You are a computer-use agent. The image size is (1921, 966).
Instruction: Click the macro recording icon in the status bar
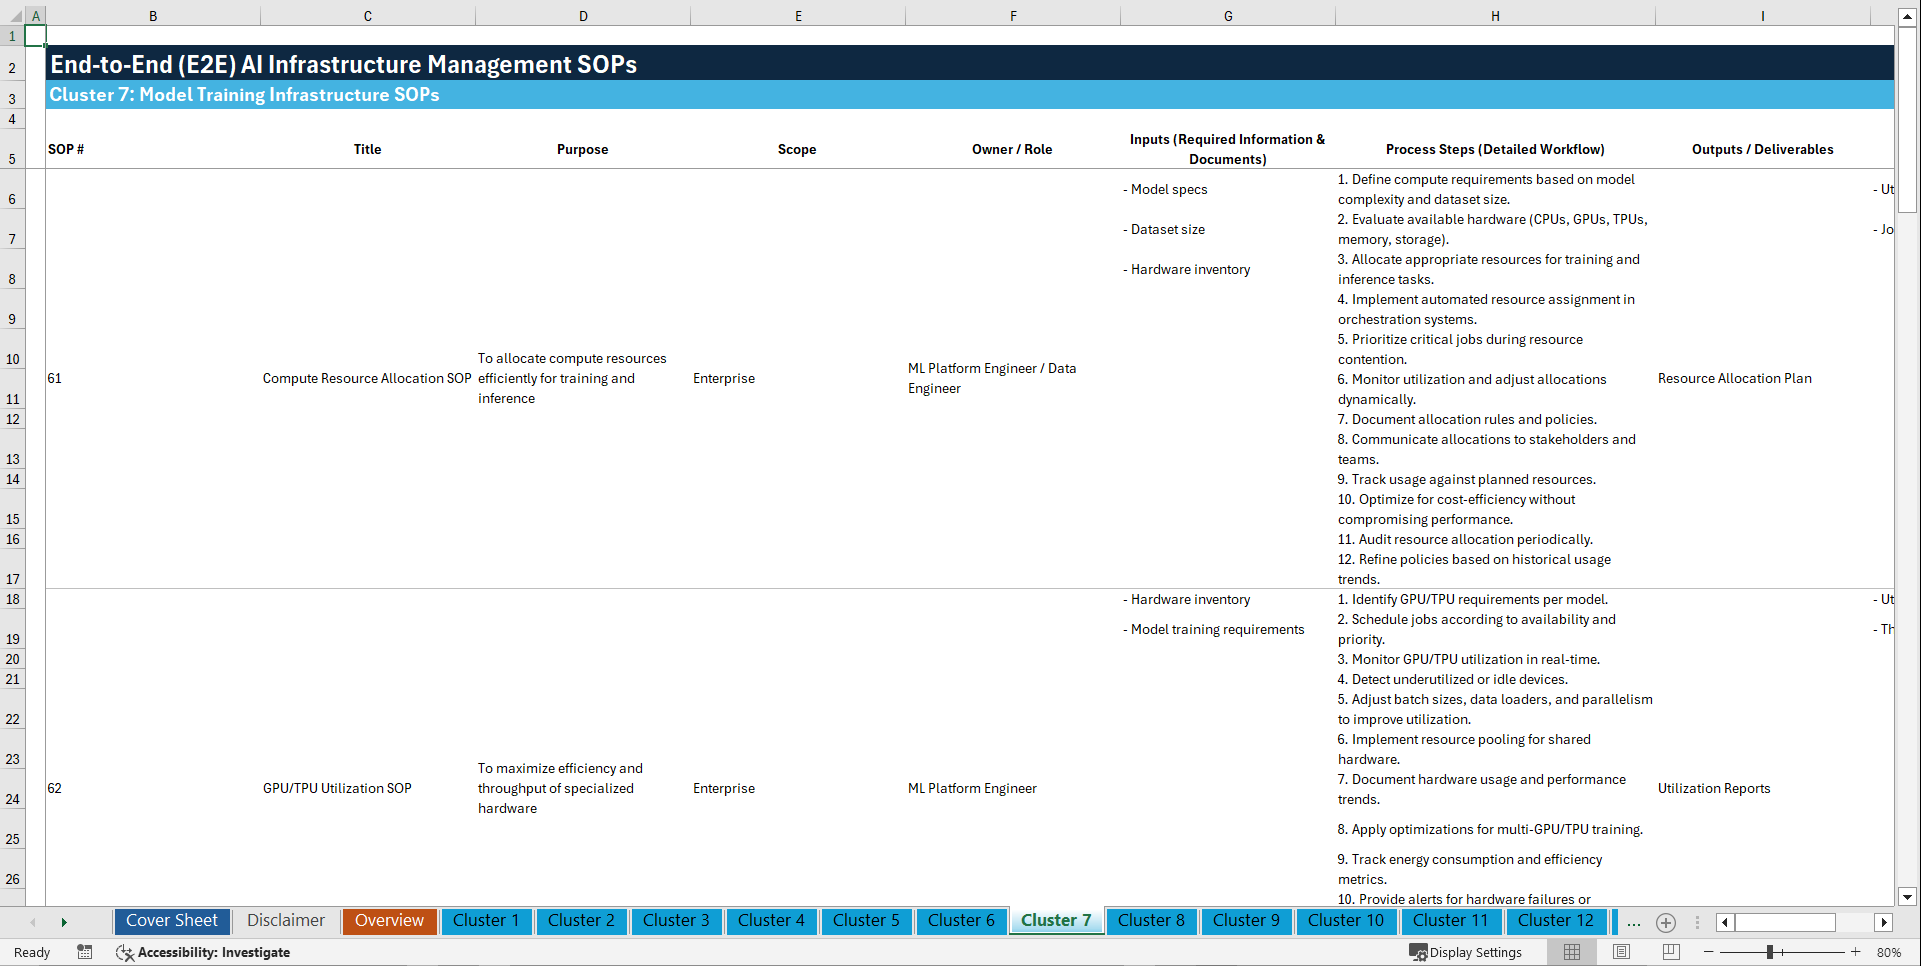click(85, 952)
